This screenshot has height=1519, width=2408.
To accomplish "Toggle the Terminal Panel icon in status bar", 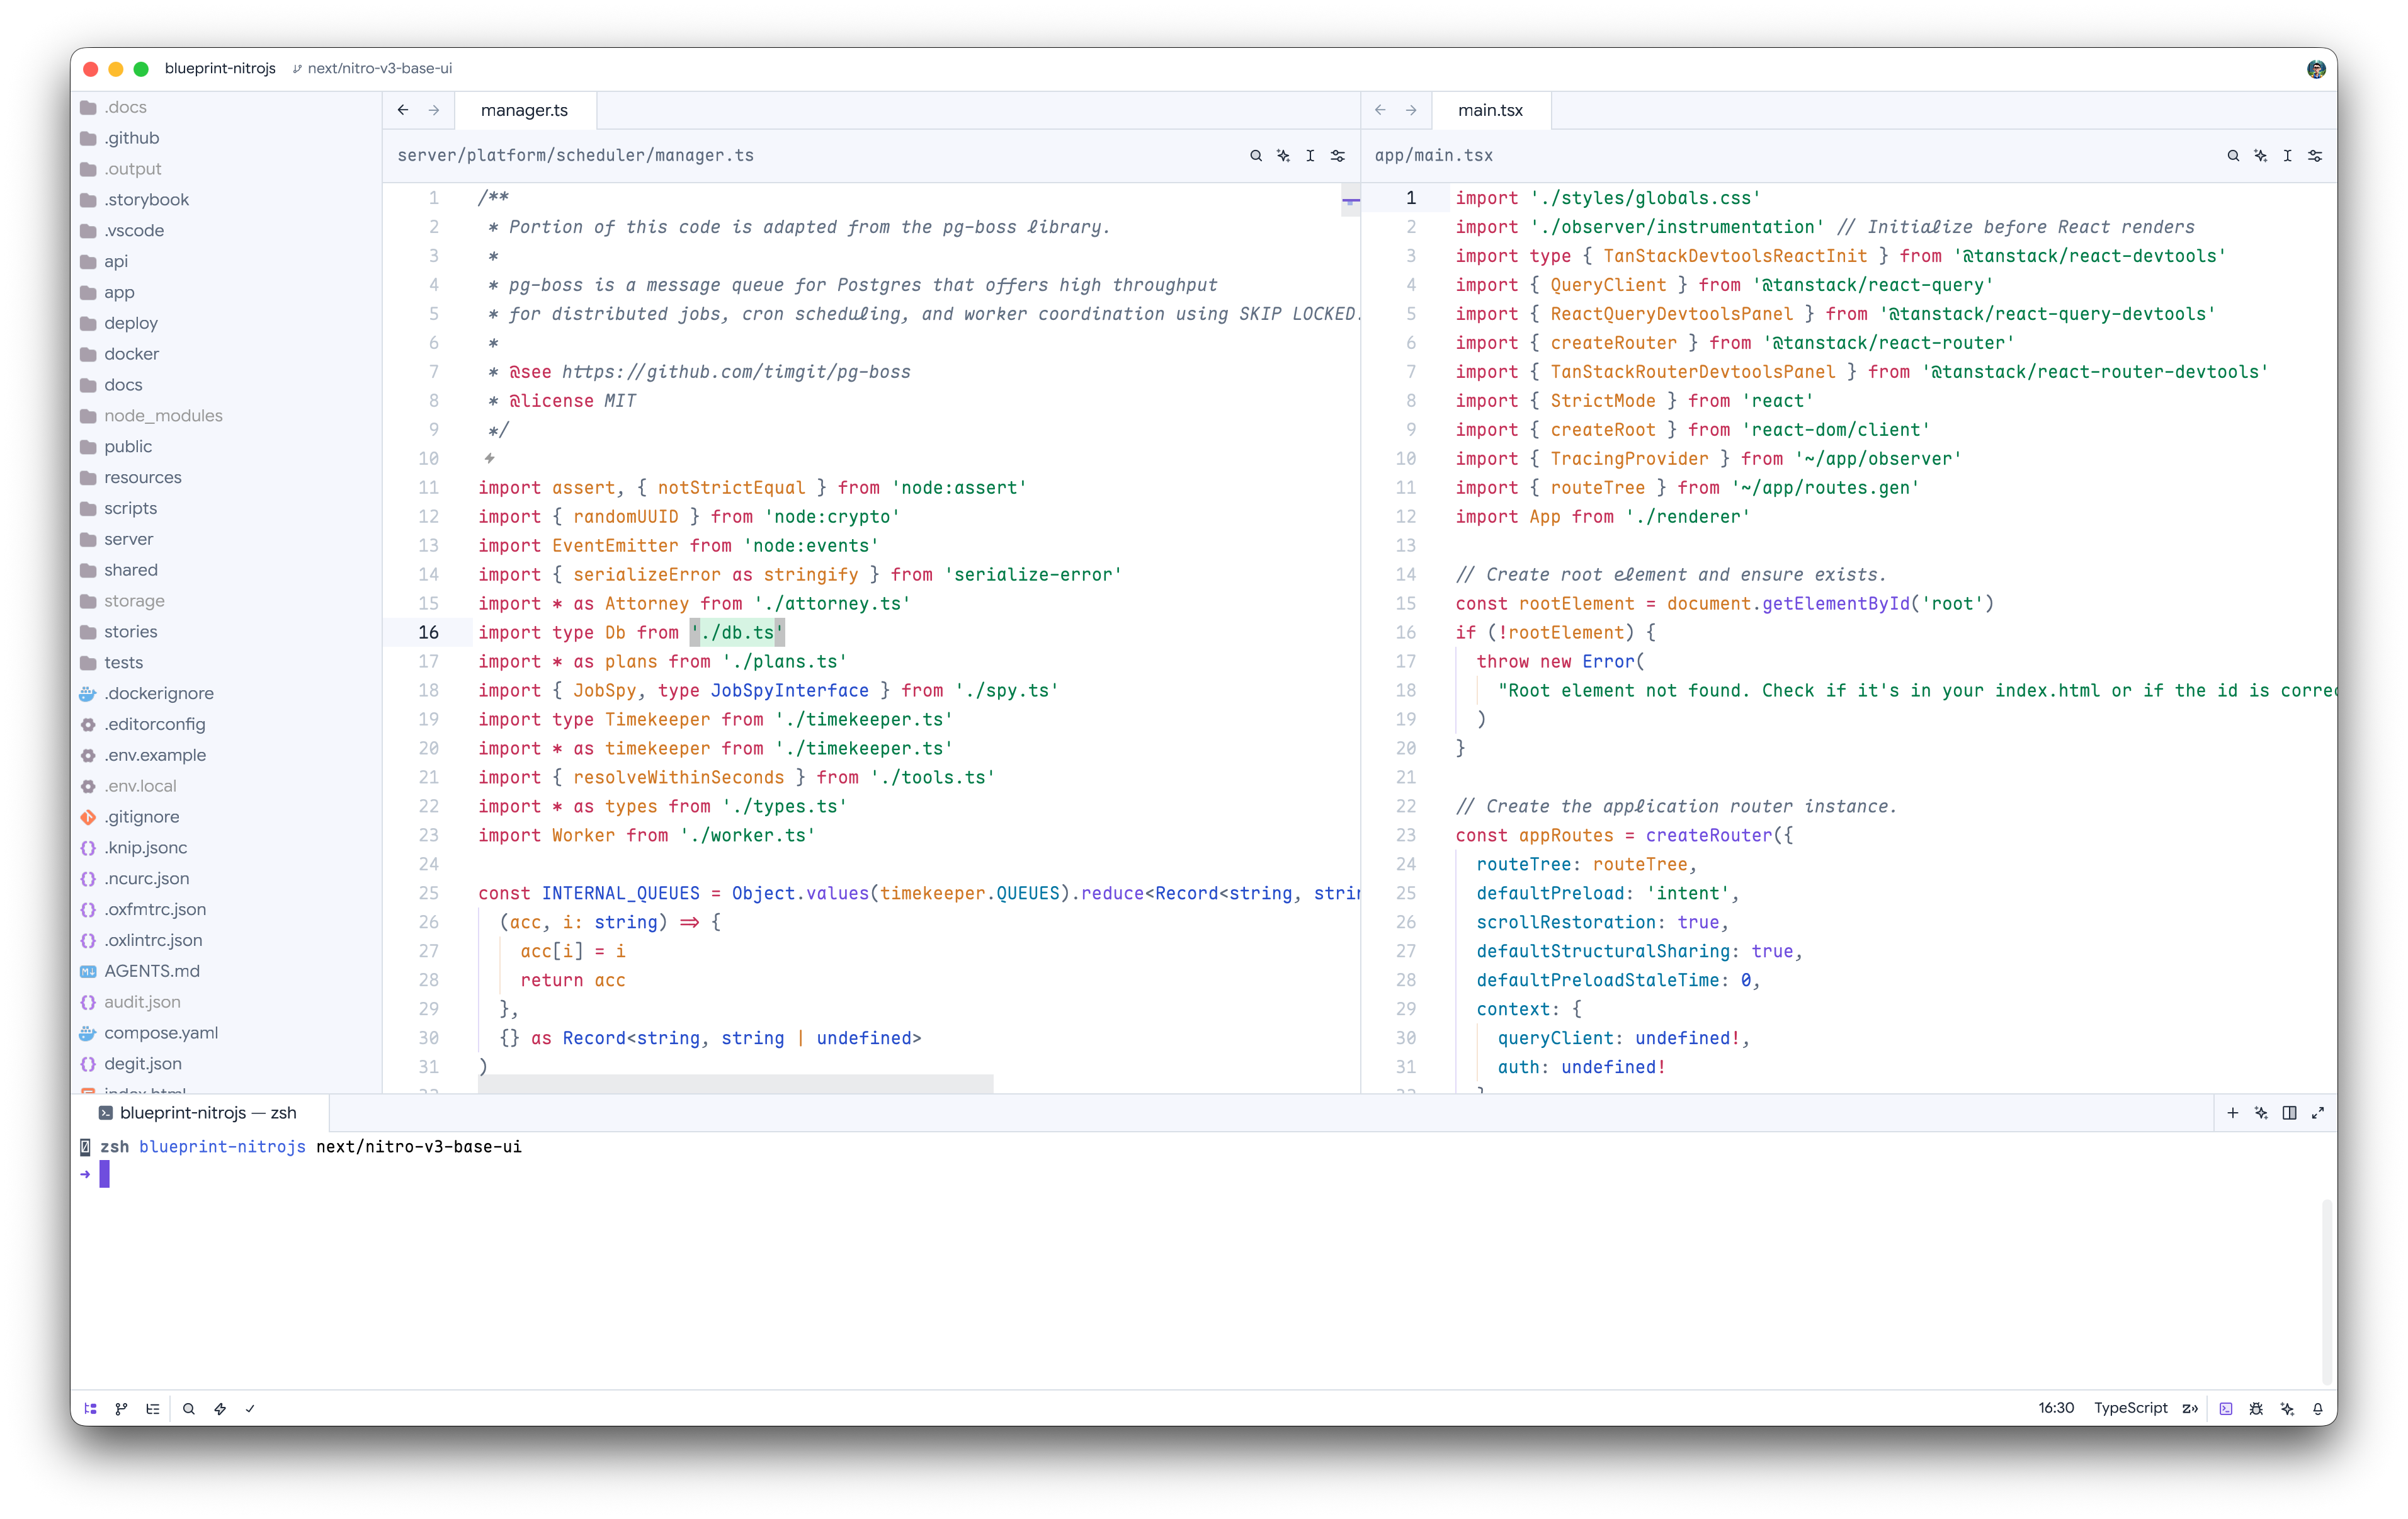I will click(x=2226, y=1408).
